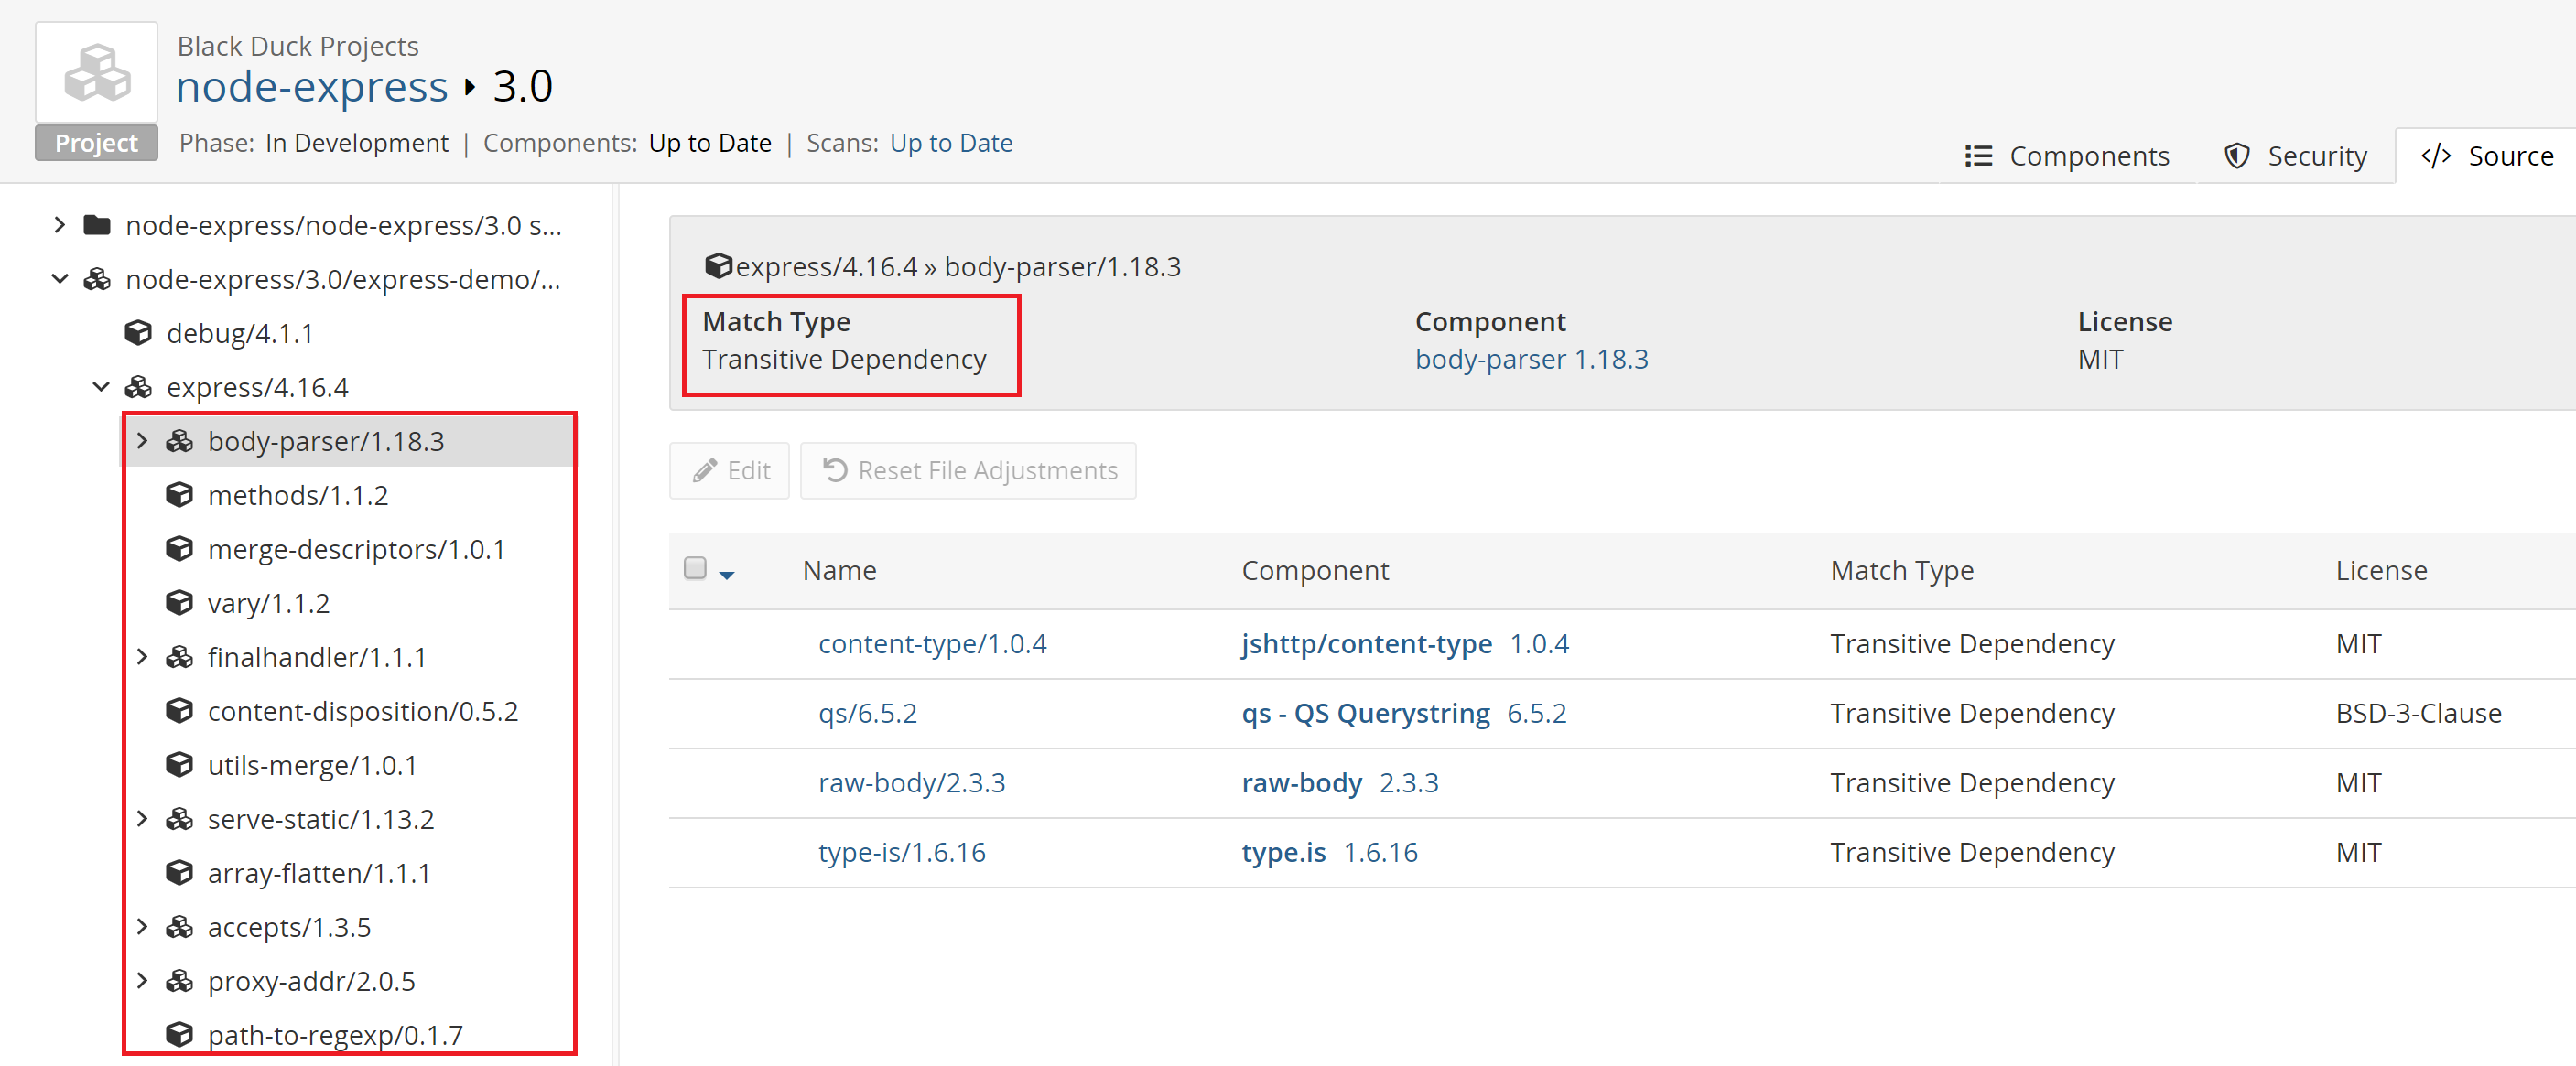
Task: Expand the proxy-addr/2.0.5 tree node
Action: (x=142, y=981)
